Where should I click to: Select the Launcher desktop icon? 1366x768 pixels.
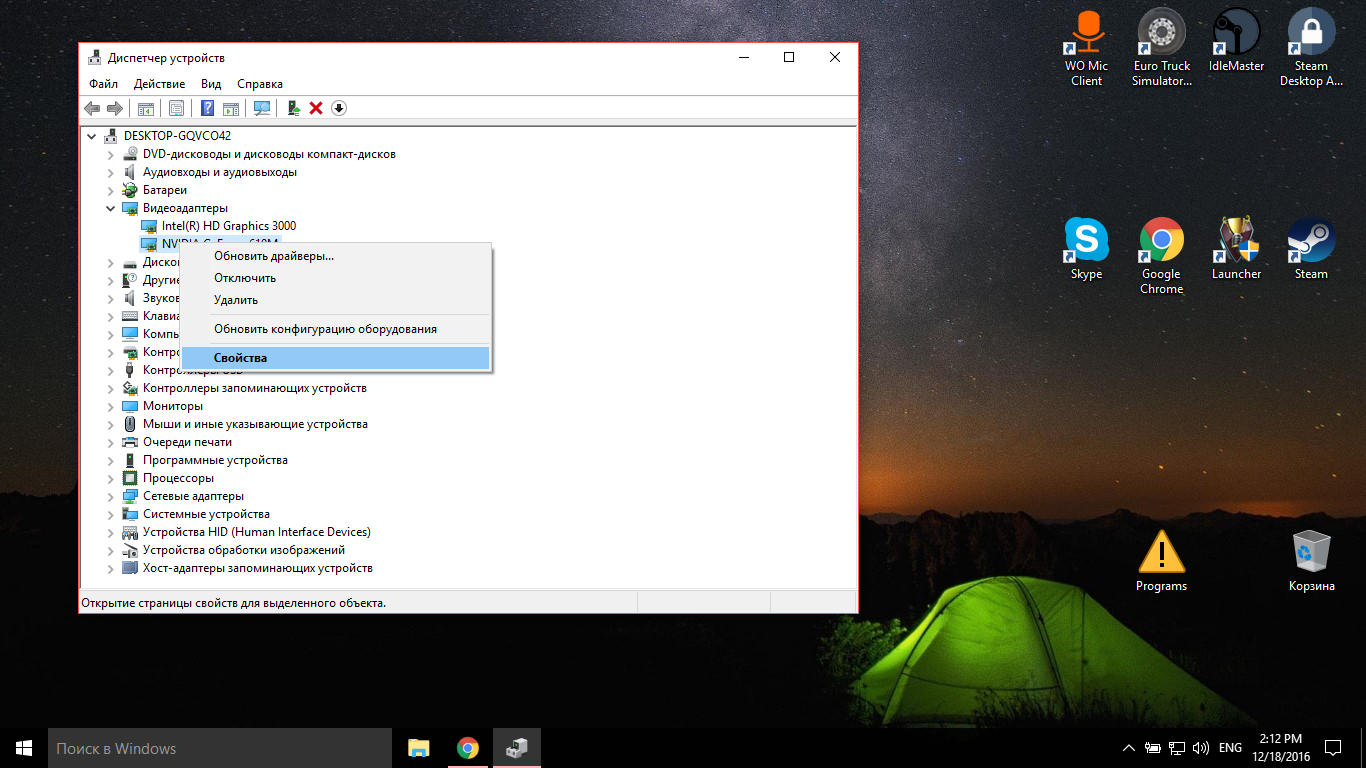click(x=1236, y=249)
